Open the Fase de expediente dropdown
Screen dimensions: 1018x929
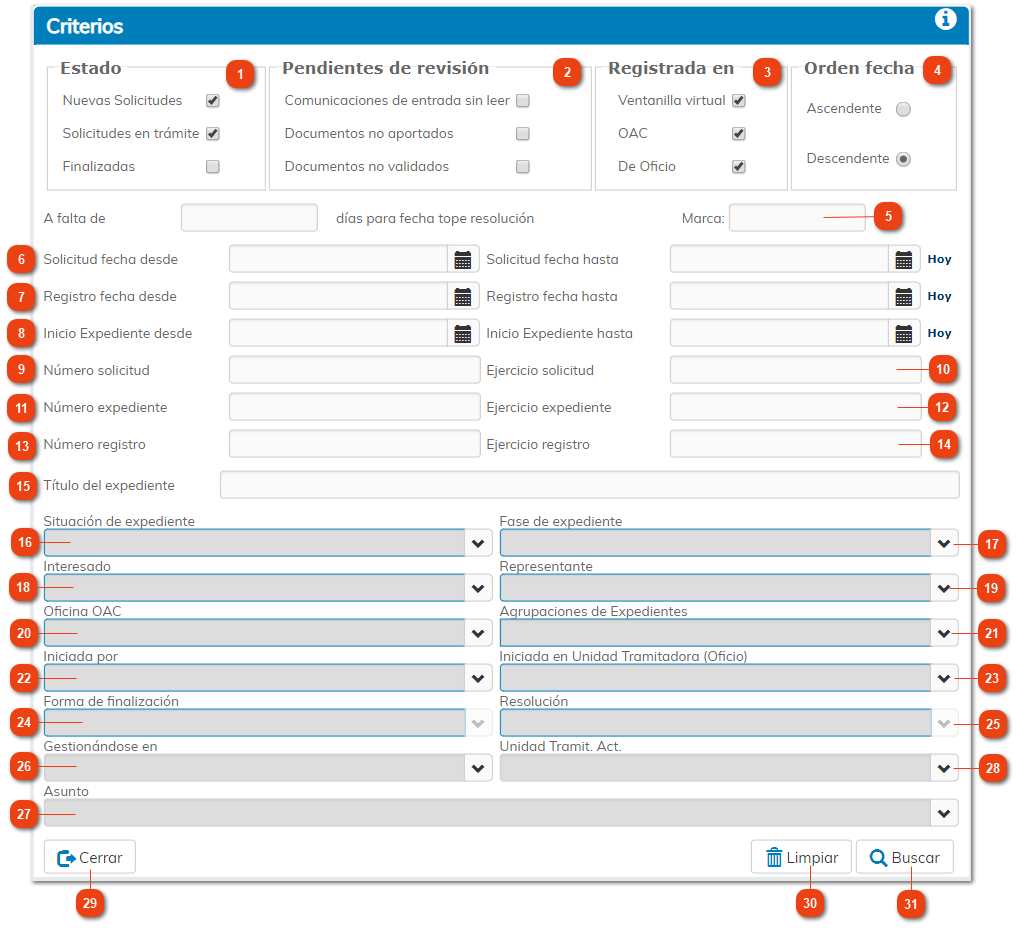(944, 543)
